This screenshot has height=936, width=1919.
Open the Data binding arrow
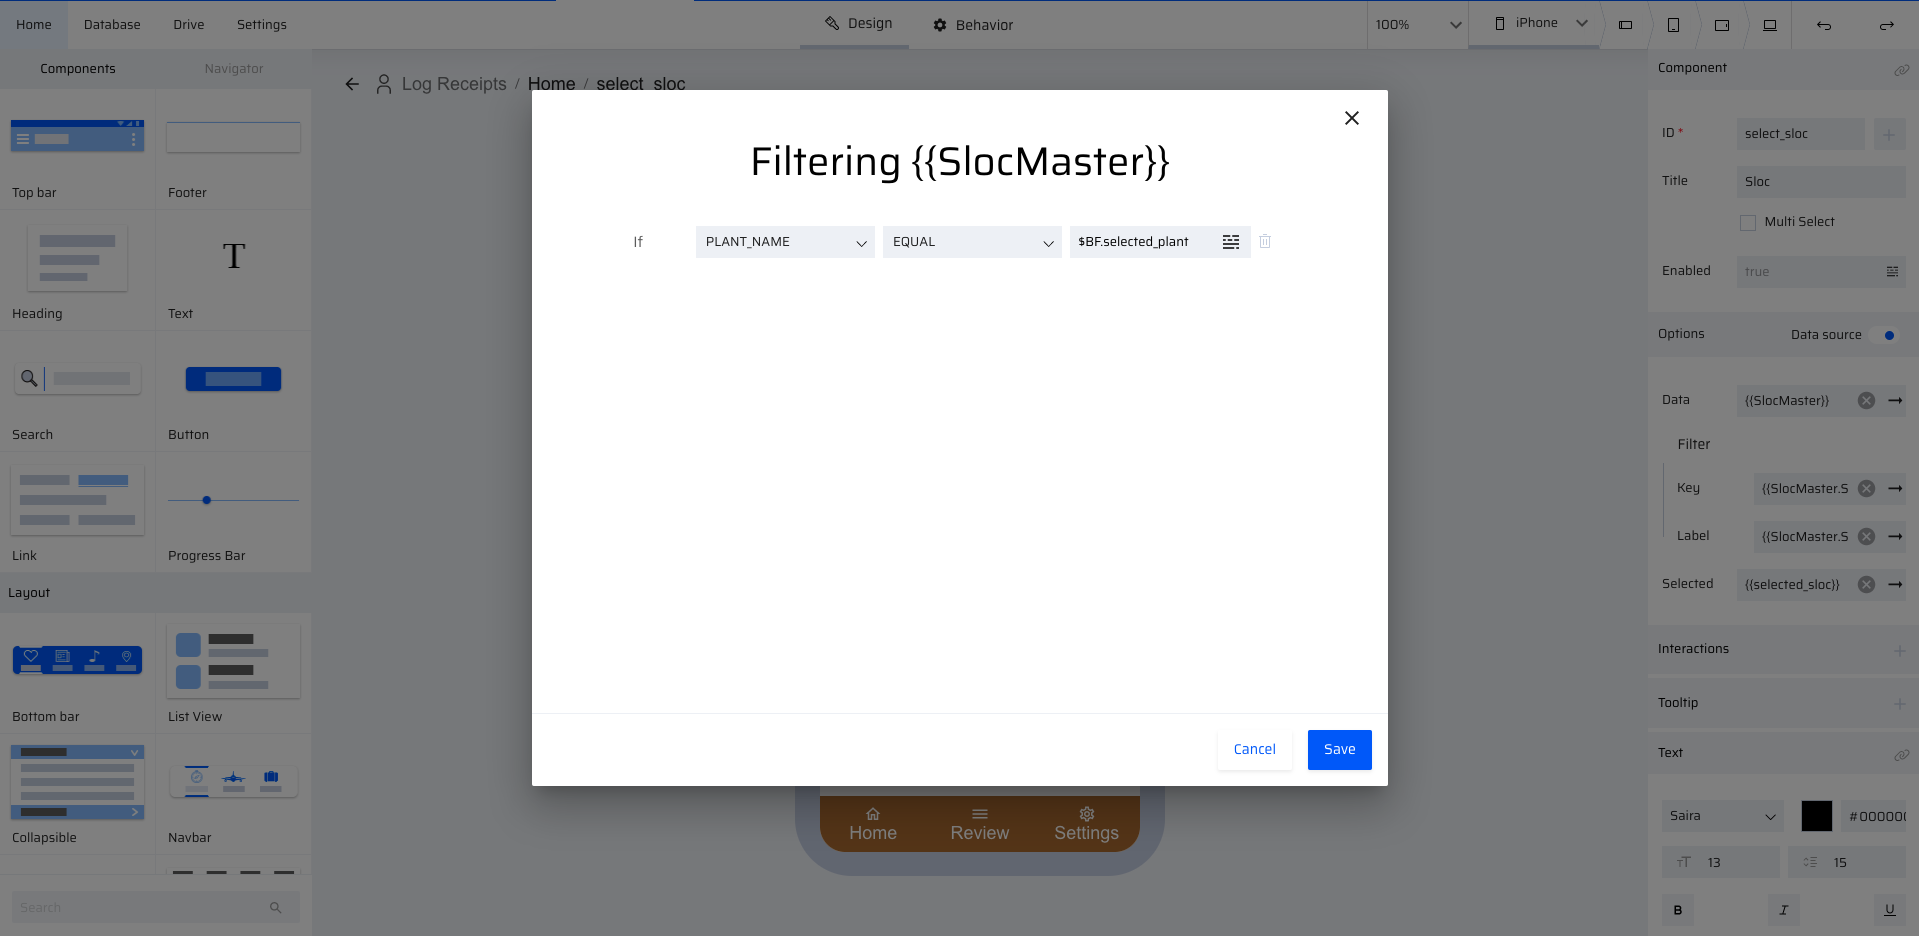click(x=1895, y=401)
